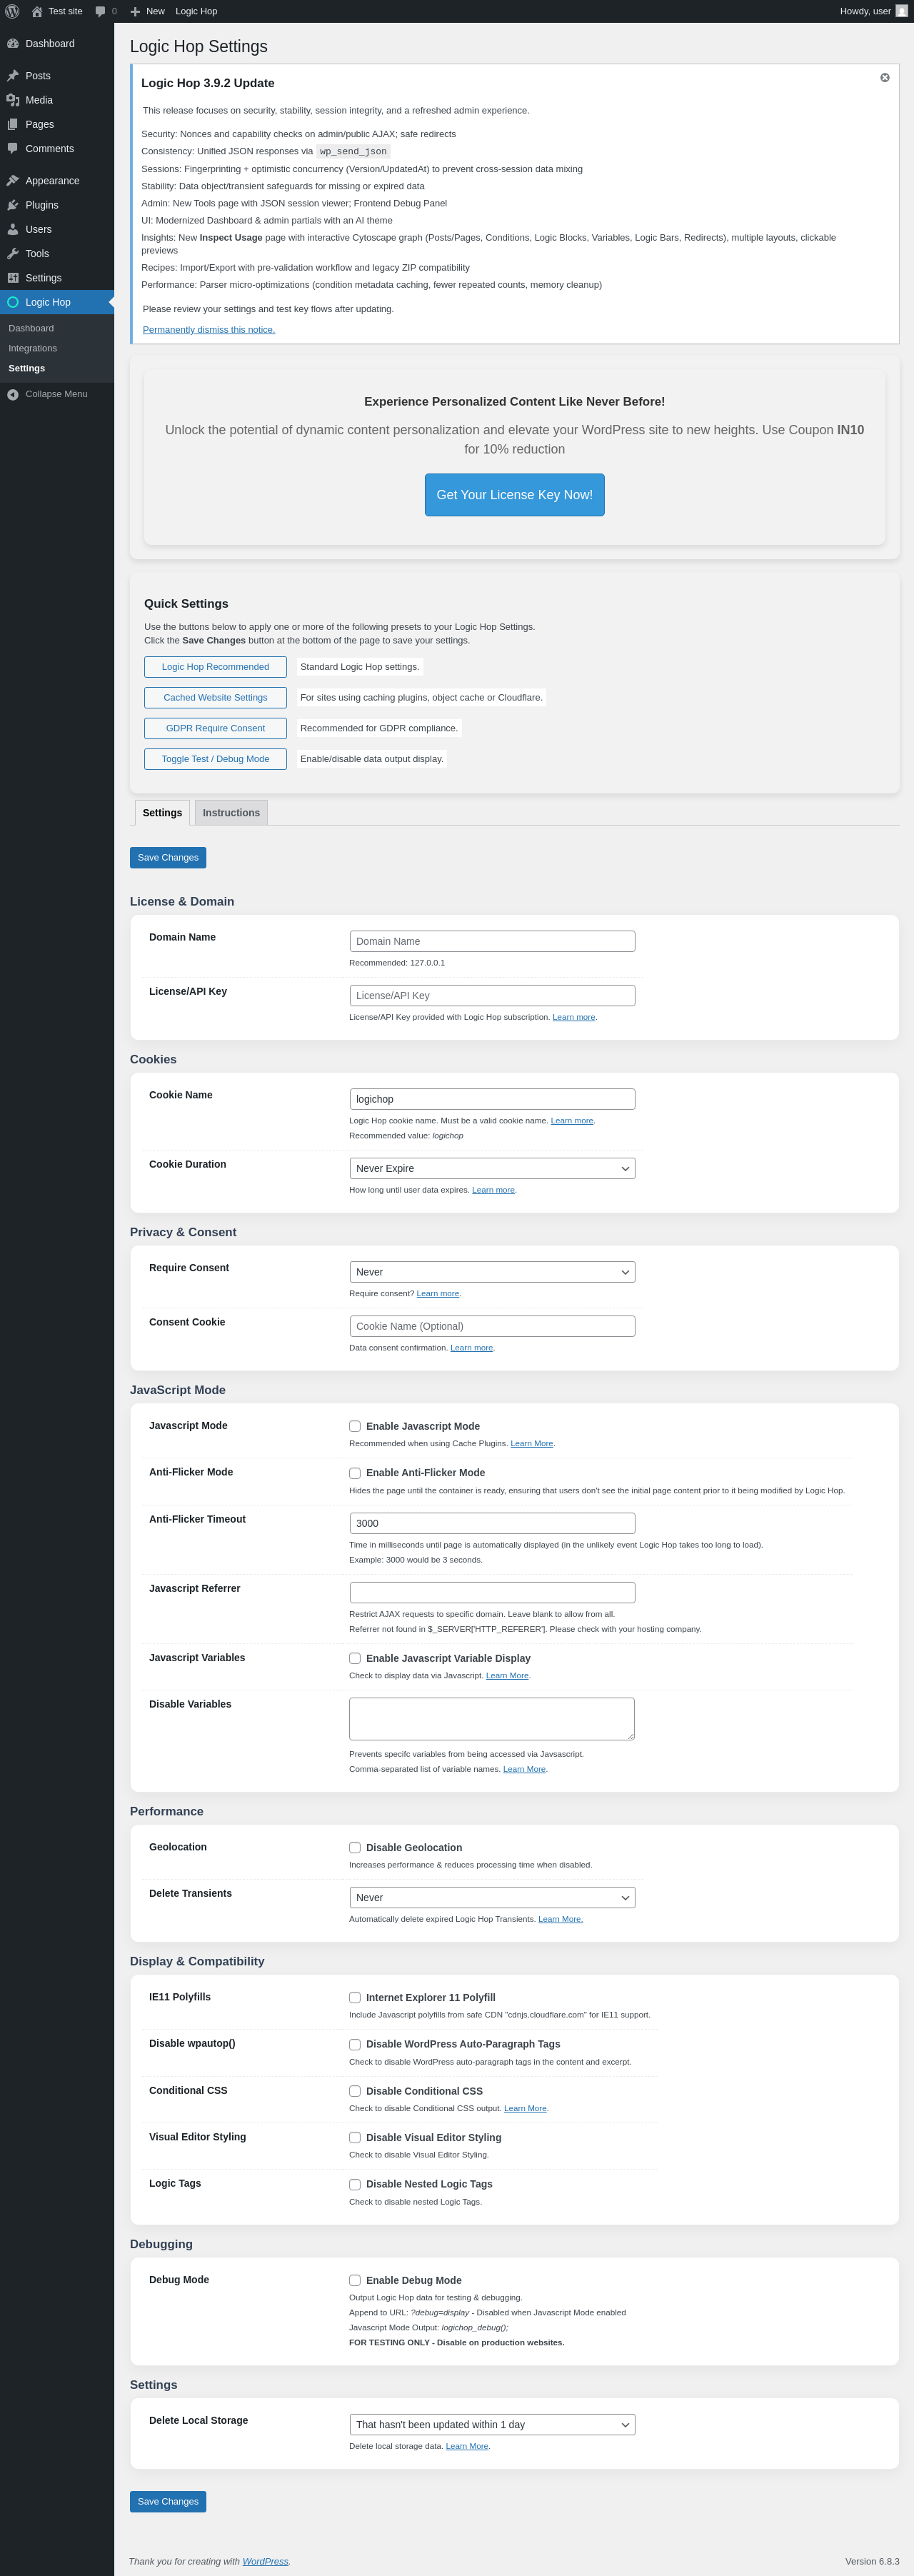Viewport: 914px width, 2576px height.
Task: Click the Collapse Menu arrow icon
Action: pyautogui.click(x=13, y=394)
